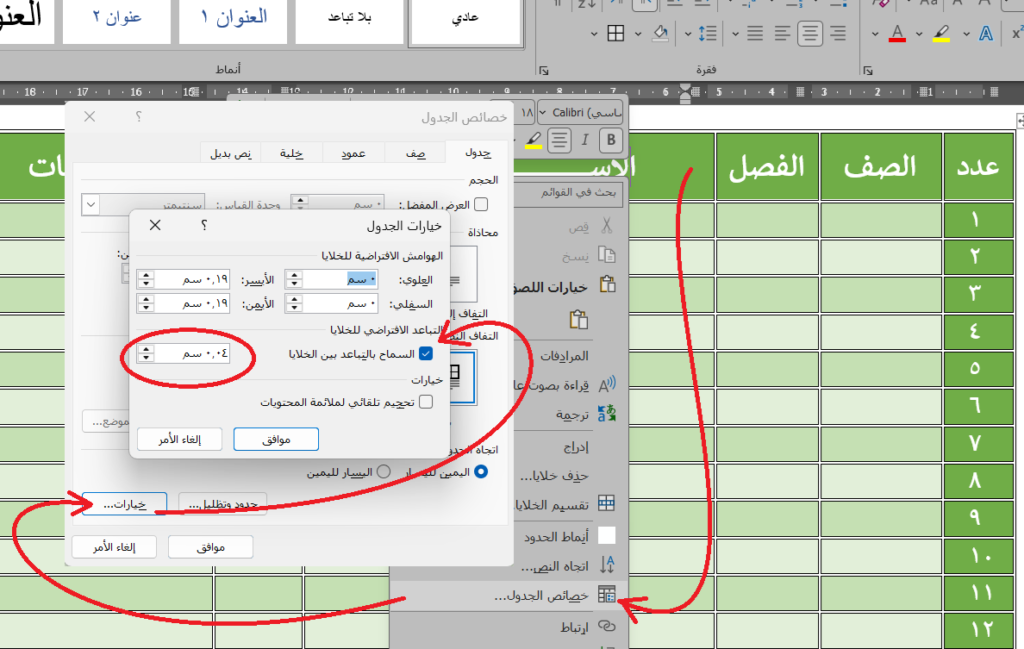Click the font color red A icon
1024x649 pixels.
896,33
